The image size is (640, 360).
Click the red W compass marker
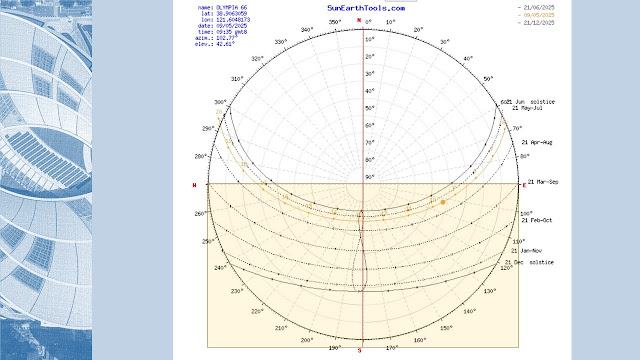[x=194, y=185]
